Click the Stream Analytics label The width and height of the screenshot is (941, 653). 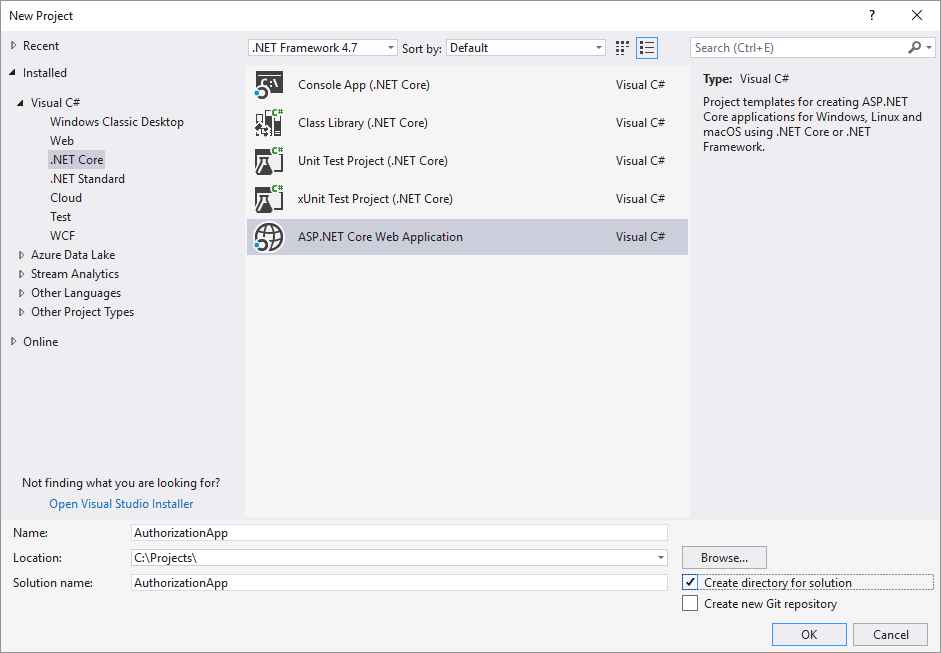click(75, 274)
